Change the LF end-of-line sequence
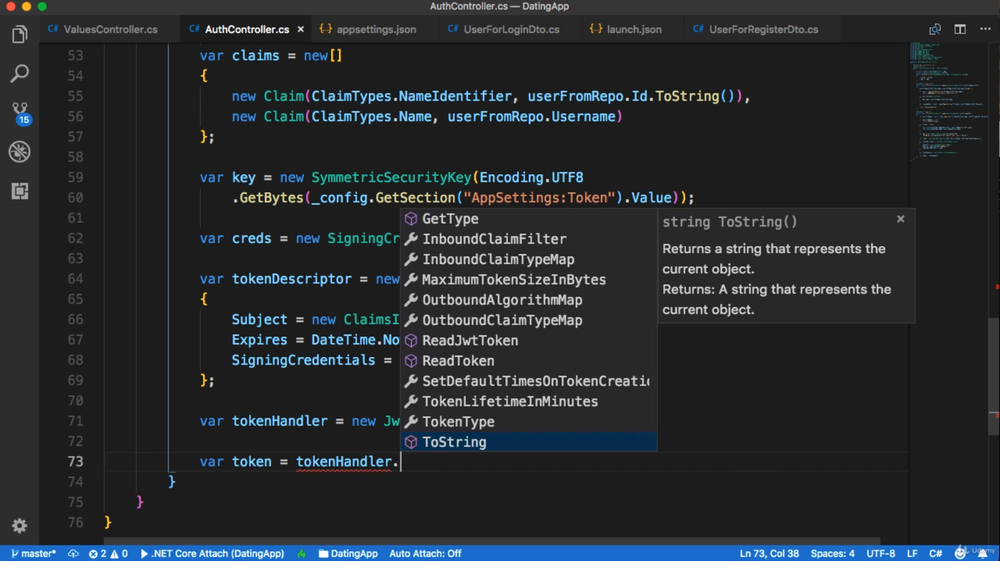Viewport: 1000px width, 561px height. tap(913, 553)
